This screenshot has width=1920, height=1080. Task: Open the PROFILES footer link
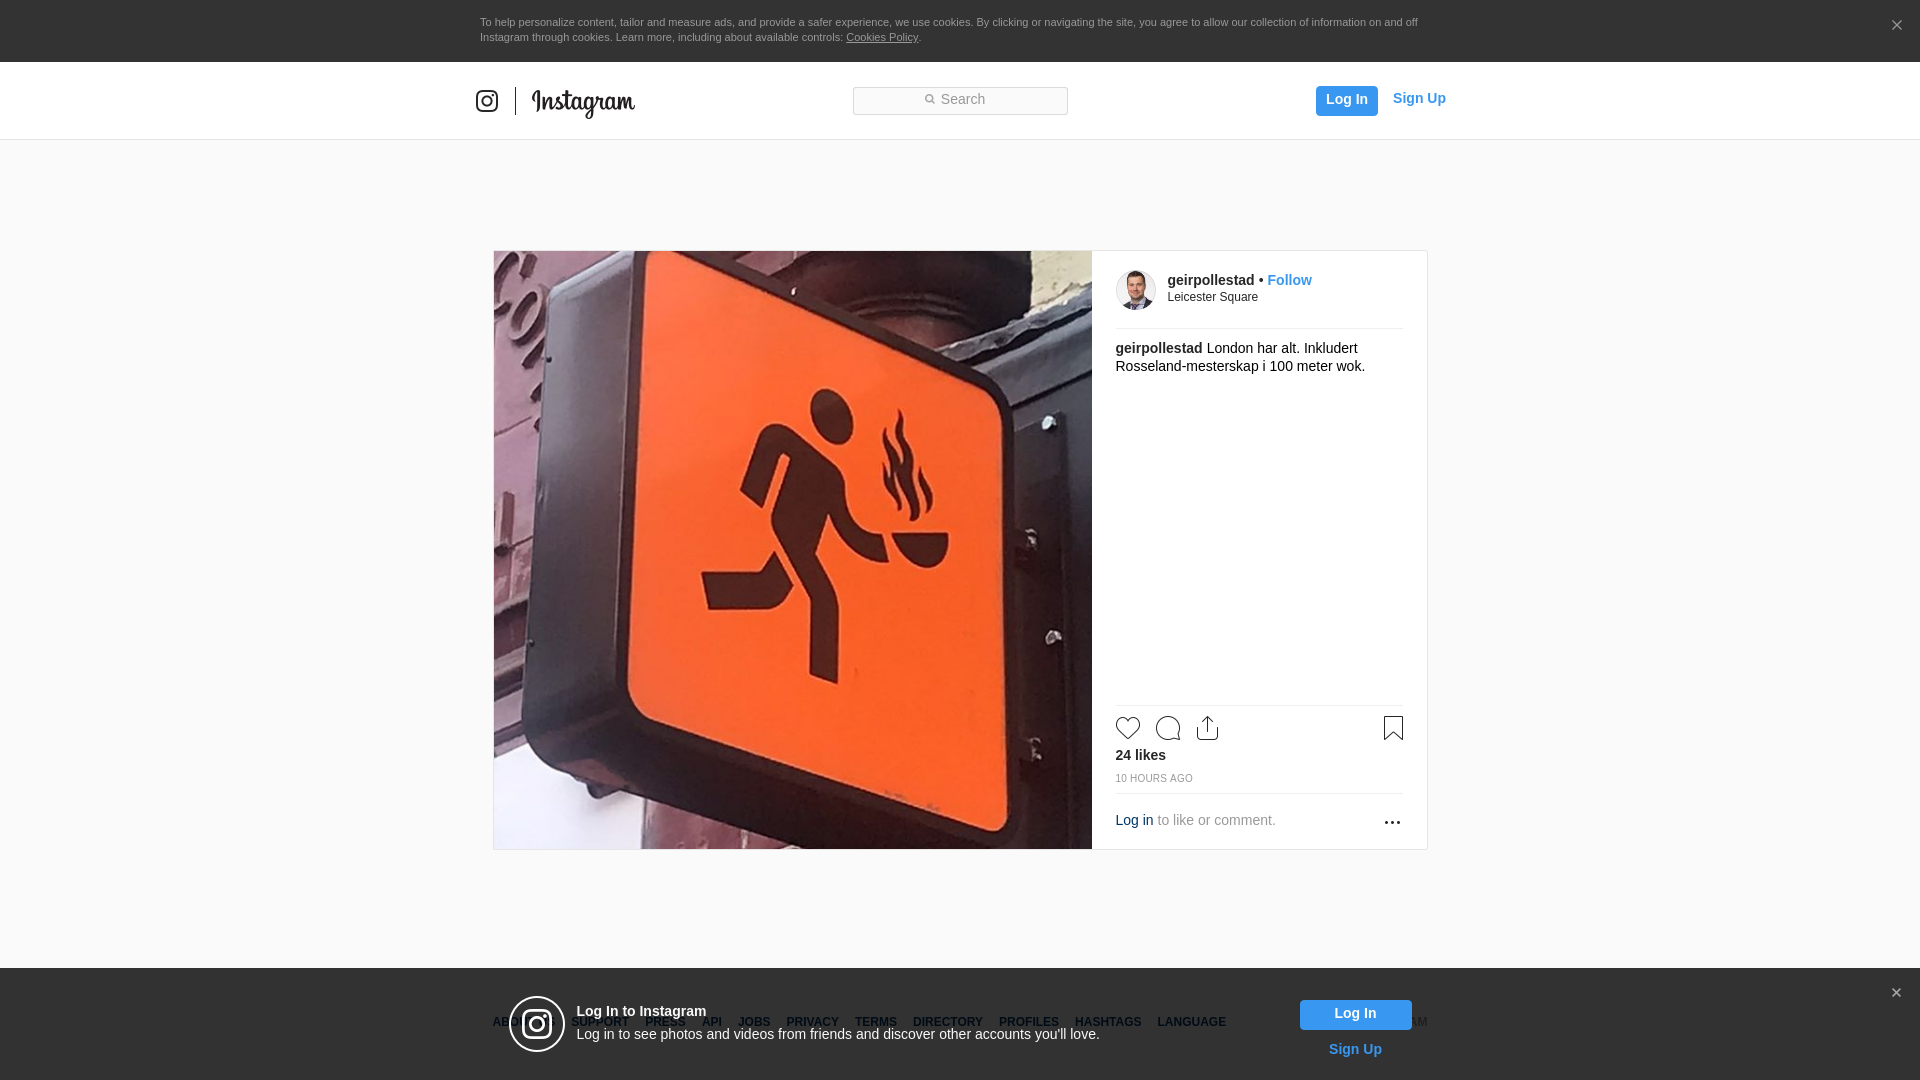point(1028,1023)
